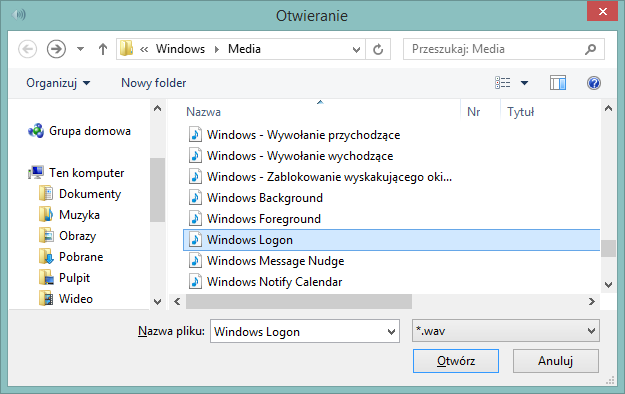Open the Nazwa pliku dropdown arrow
The width and height of the screenshot is (625, 394).
point(391,331)
